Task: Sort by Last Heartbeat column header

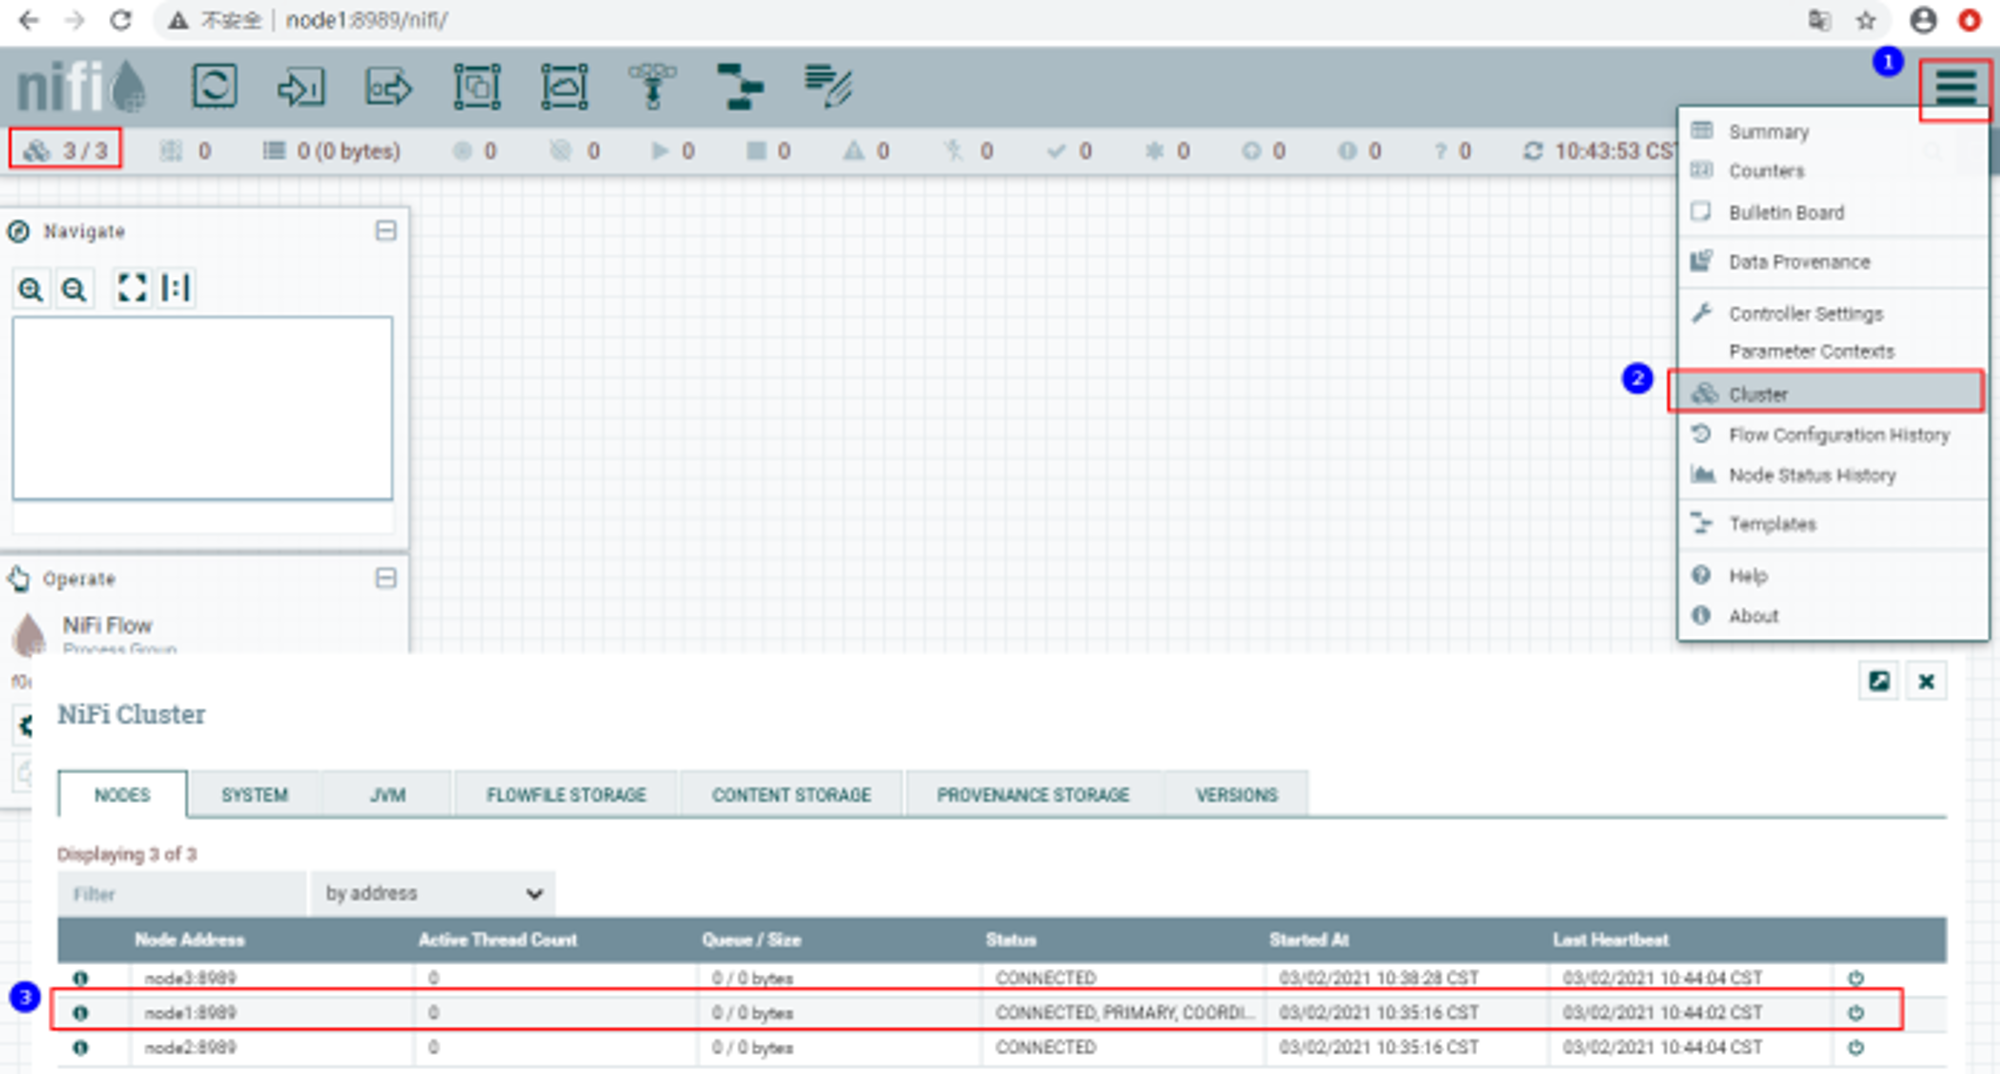Action: 1611,940
